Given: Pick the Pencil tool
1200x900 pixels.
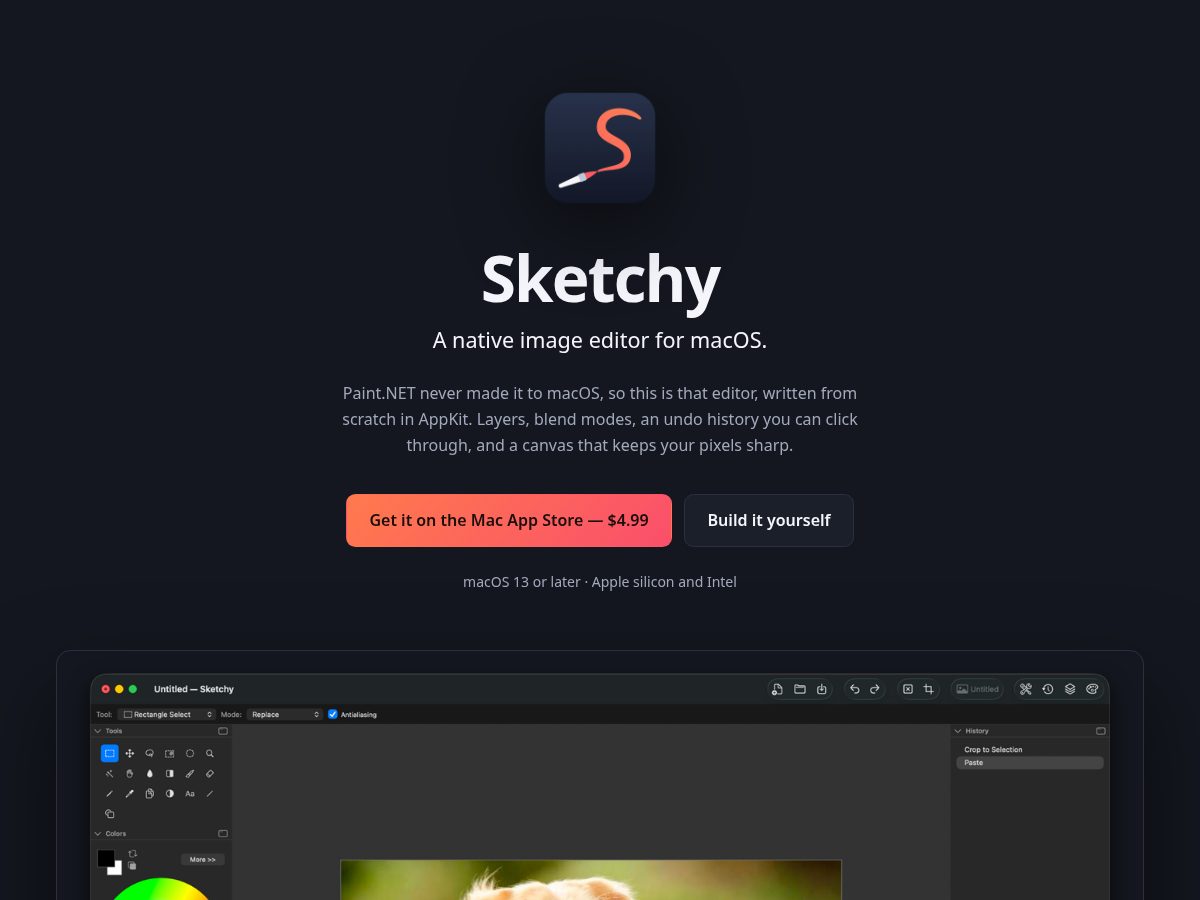Looking at the screenshot, I should (110, 793).
